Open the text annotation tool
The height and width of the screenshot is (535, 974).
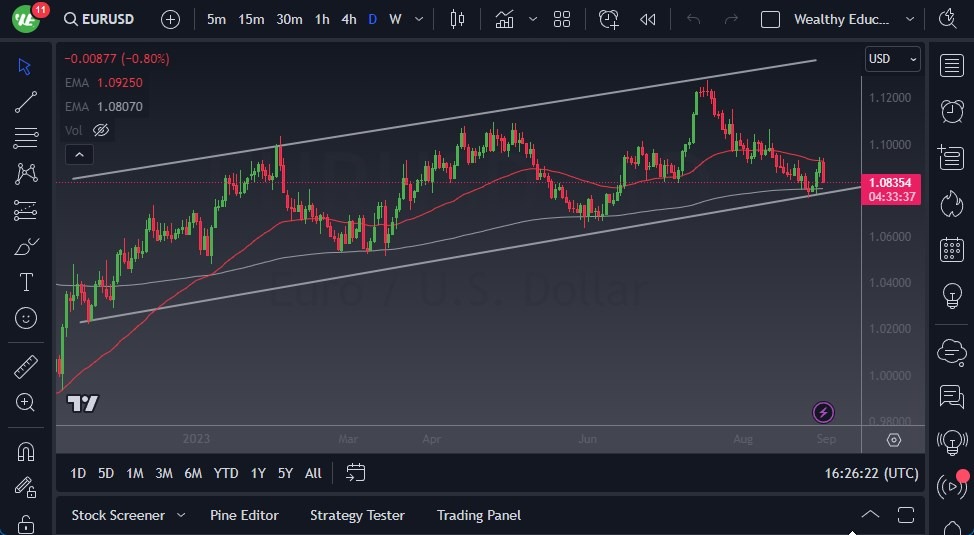click(26, 283)
